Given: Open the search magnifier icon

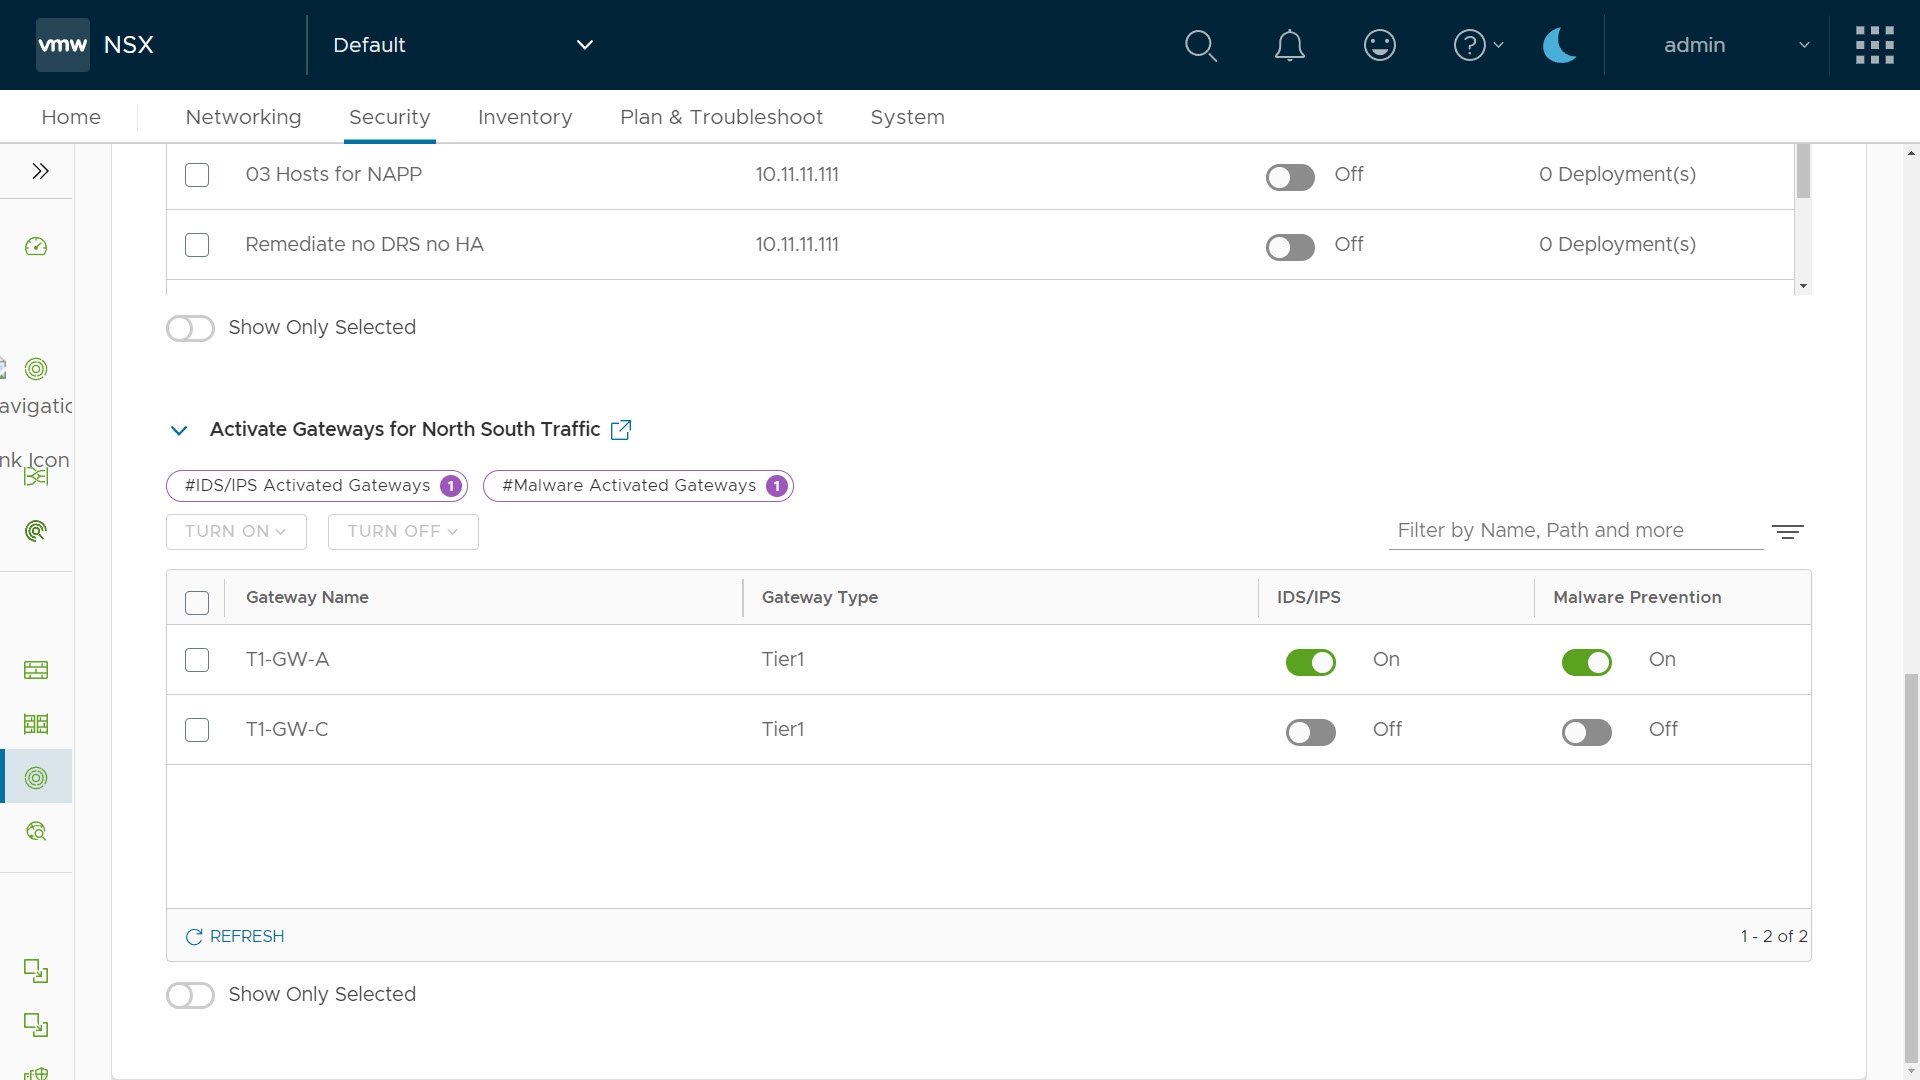Looking at the screenshot, I should pyautogui.click(x=1200, y=45).
